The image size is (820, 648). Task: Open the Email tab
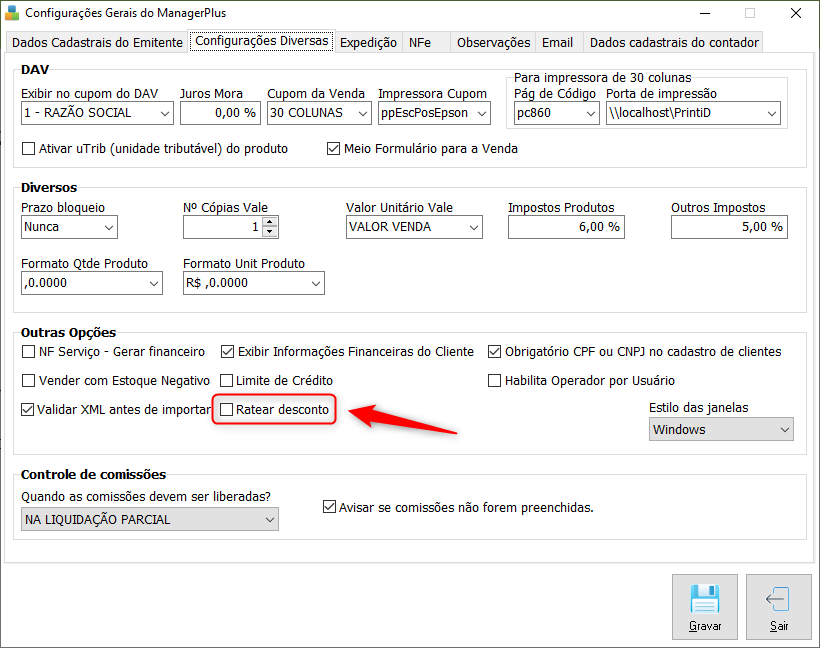557,42
